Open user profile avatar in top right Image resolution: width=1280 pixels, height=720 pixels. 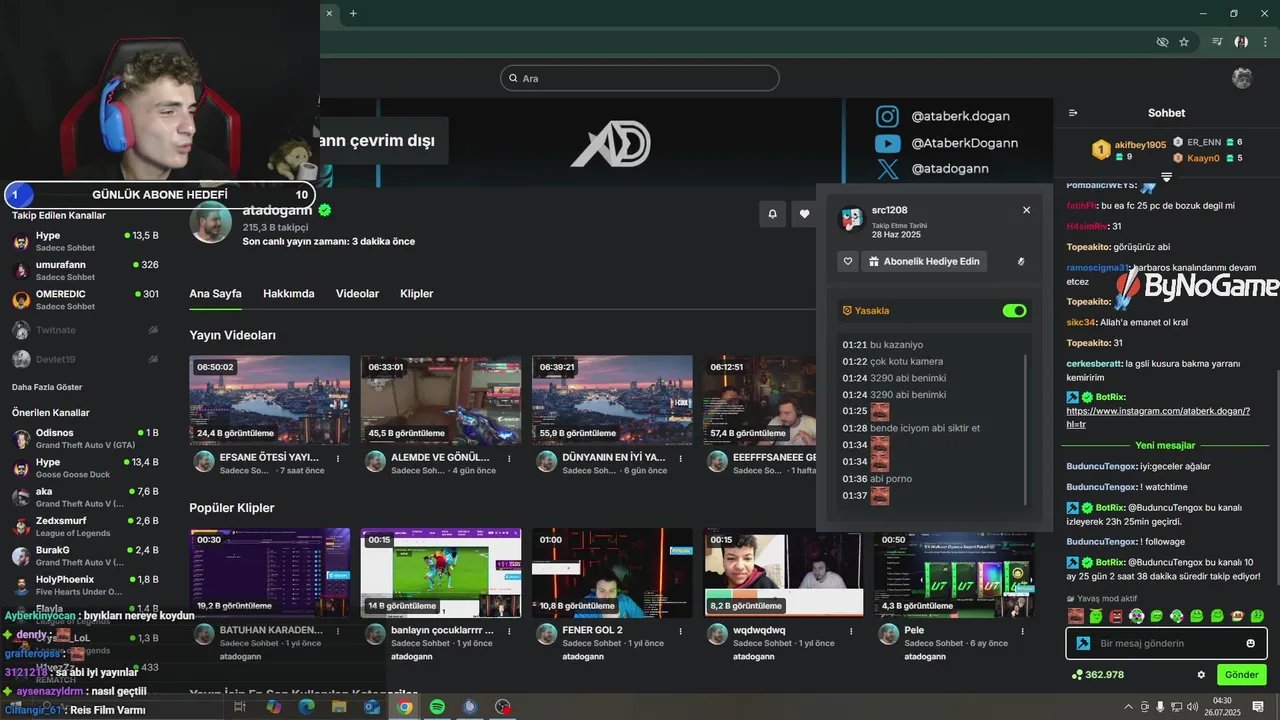tap(1242, 78)
